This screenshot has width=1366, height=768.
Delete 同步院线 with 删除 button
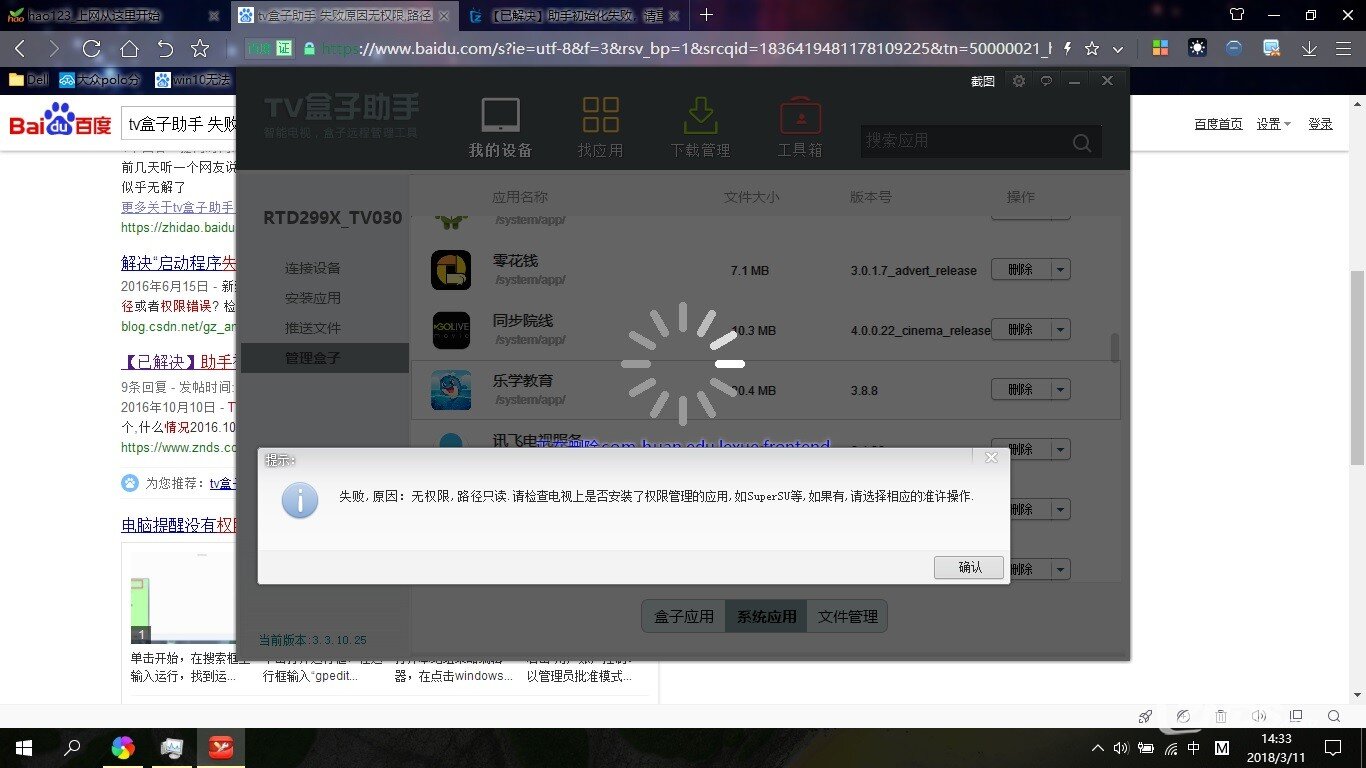point(1021,330)
